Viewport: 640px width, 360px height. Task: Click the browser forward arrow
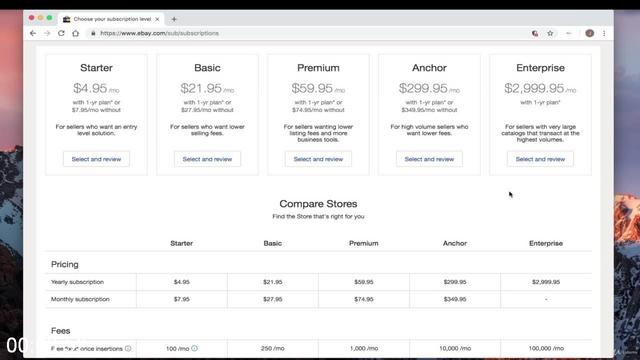pyautogui.click(x=47, y=33)
